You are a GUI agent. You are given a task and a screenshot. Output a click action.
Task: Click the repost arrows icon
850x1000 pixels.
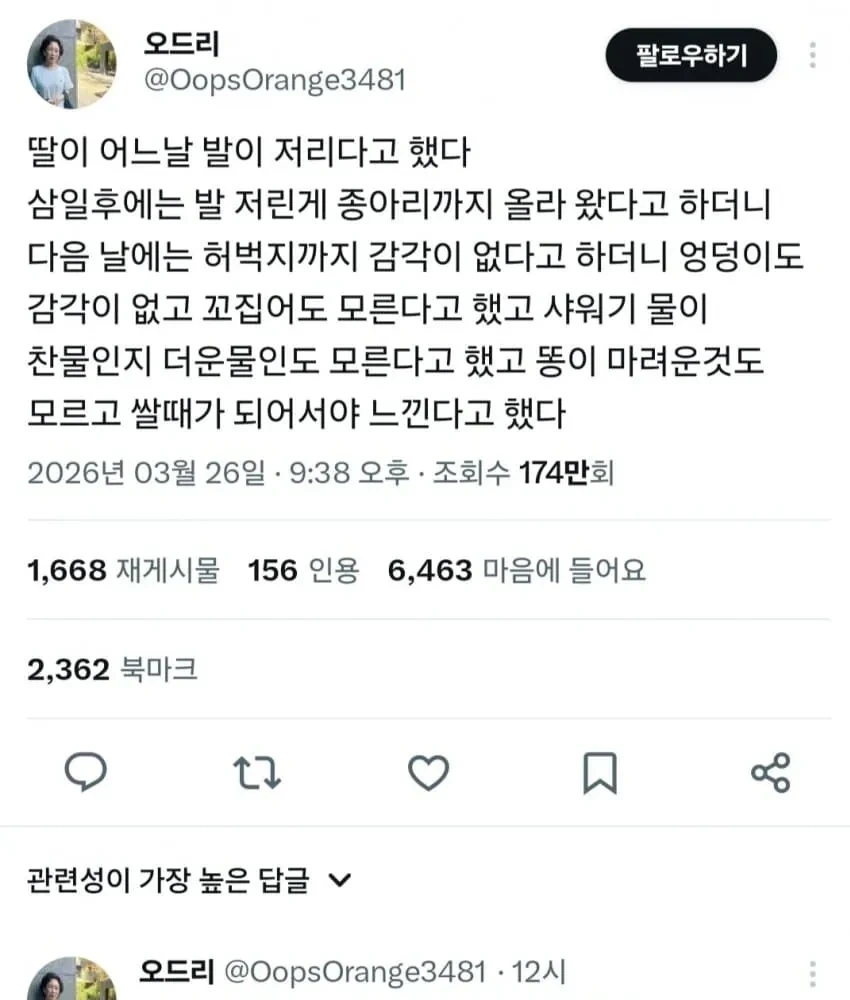click(x=257, y=773)
